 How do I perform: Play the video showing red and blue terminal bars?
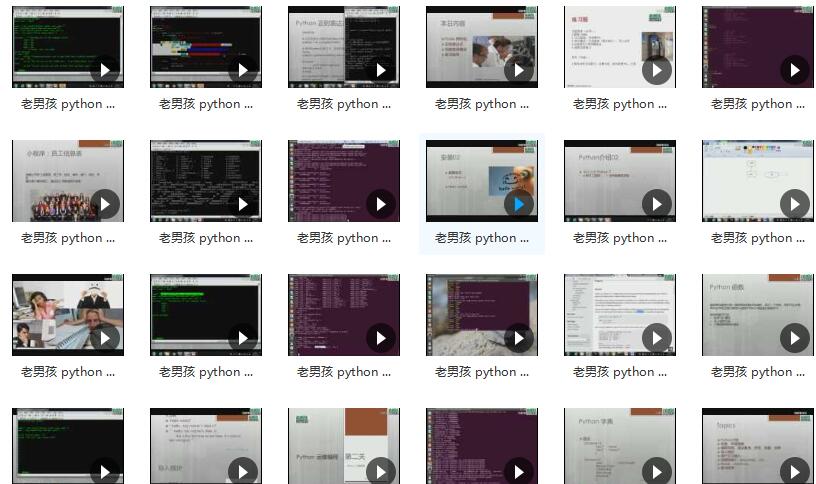coord(243,70)
